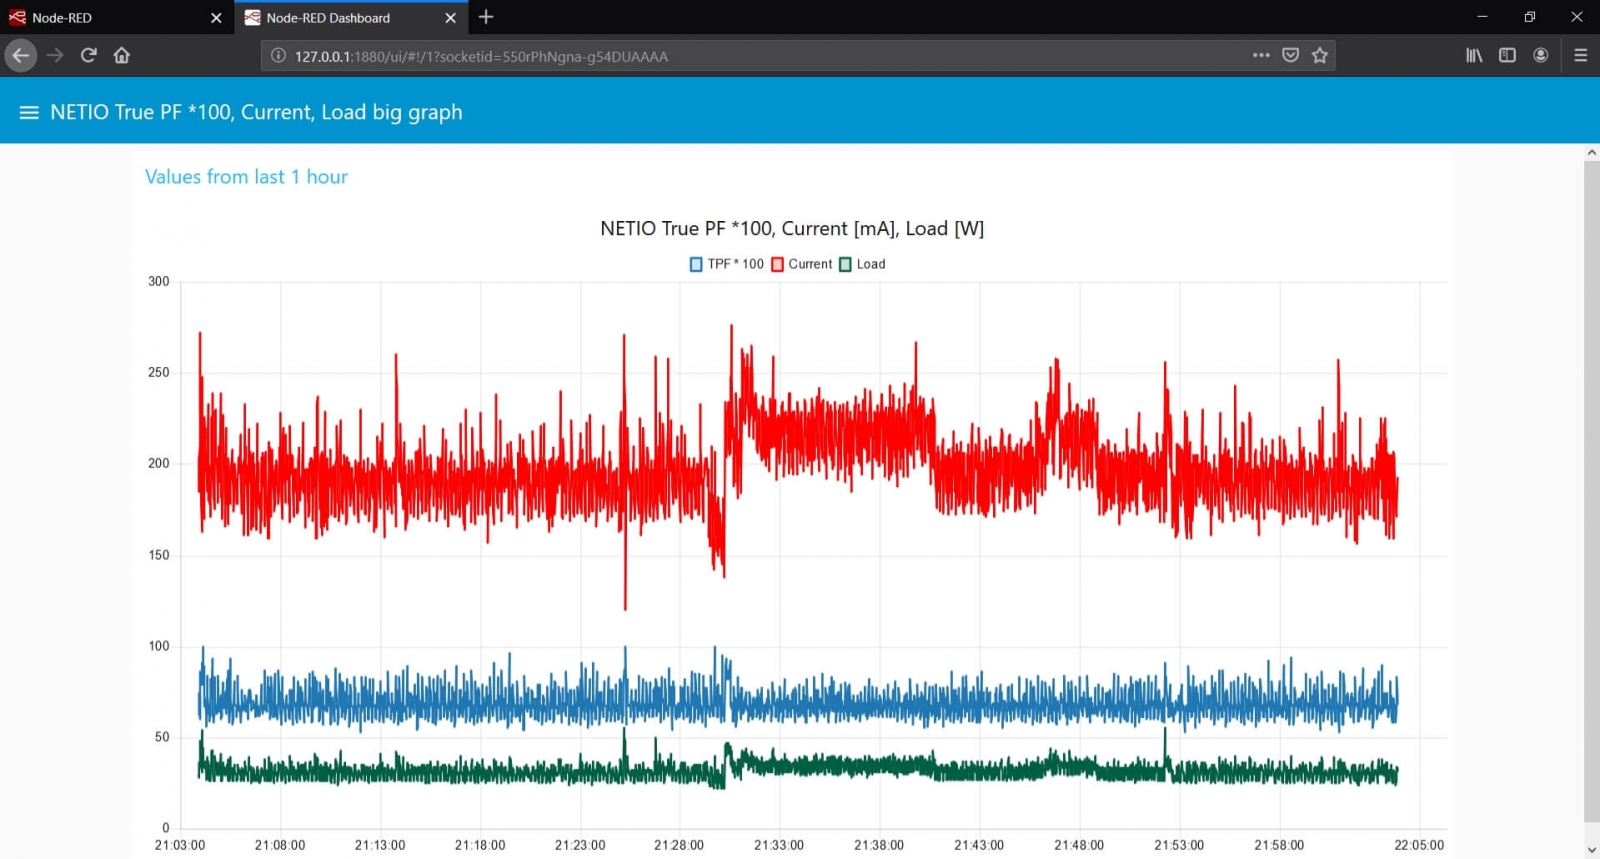Toggle the Current legend series

(x=801, y=264)
